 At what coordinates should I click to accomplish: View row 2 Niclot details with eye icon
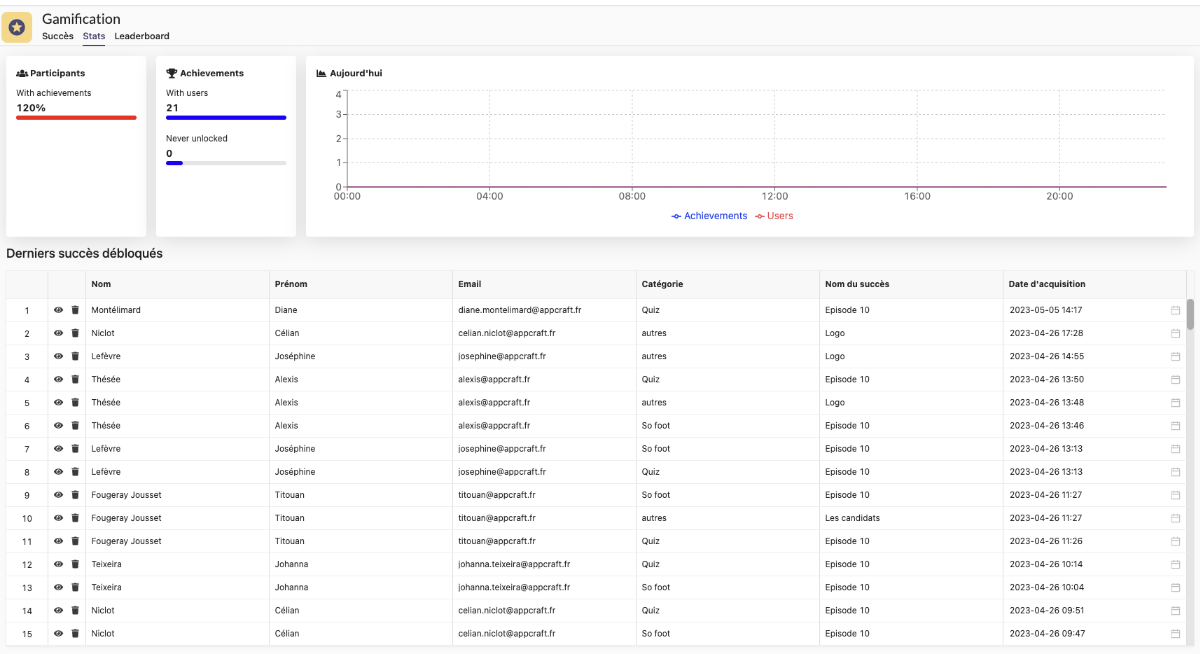[58, 333]
